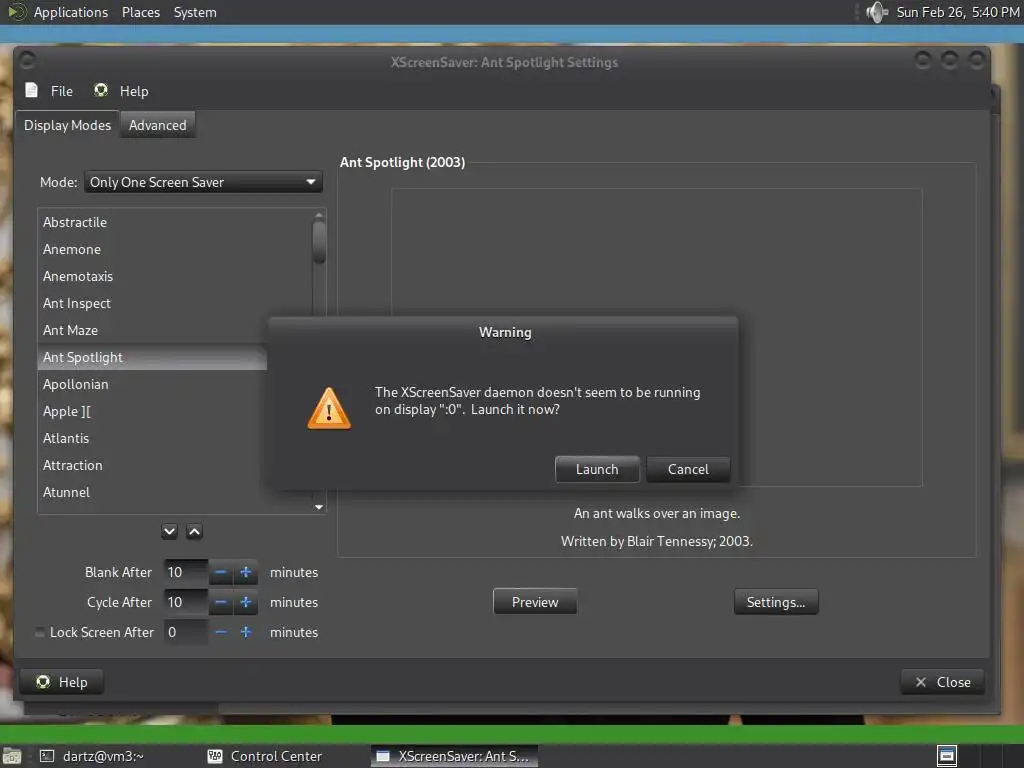Cancel the Warning dialog
This screenshot has height=768, width=1024.
pos(688,469)
